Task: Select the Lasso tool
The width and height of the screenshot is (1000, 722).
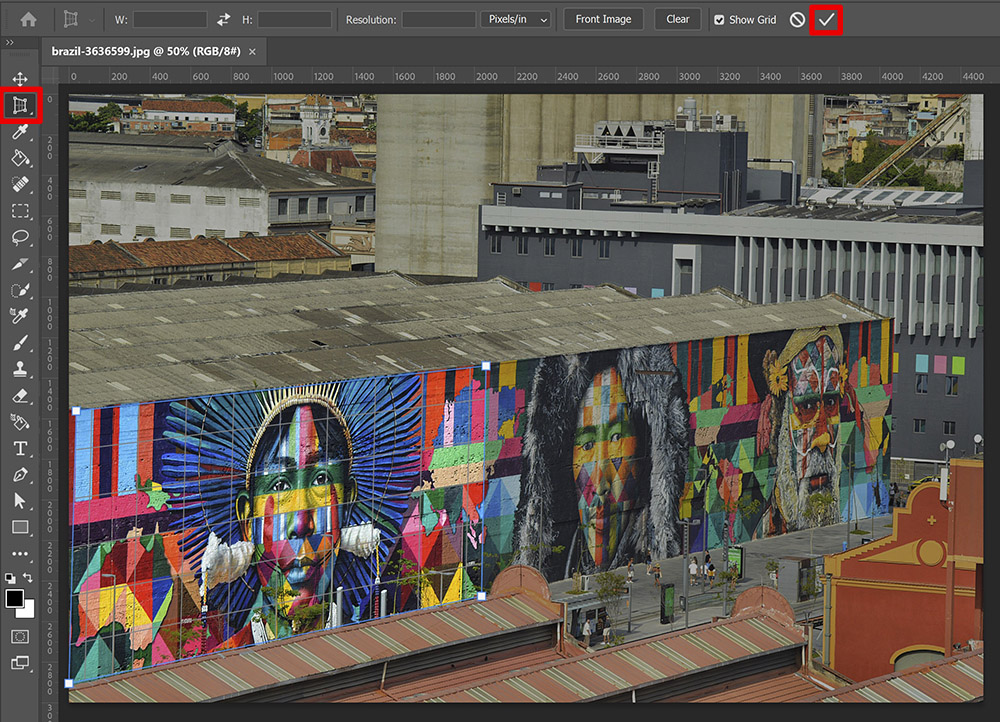Action: coord(20,238)
